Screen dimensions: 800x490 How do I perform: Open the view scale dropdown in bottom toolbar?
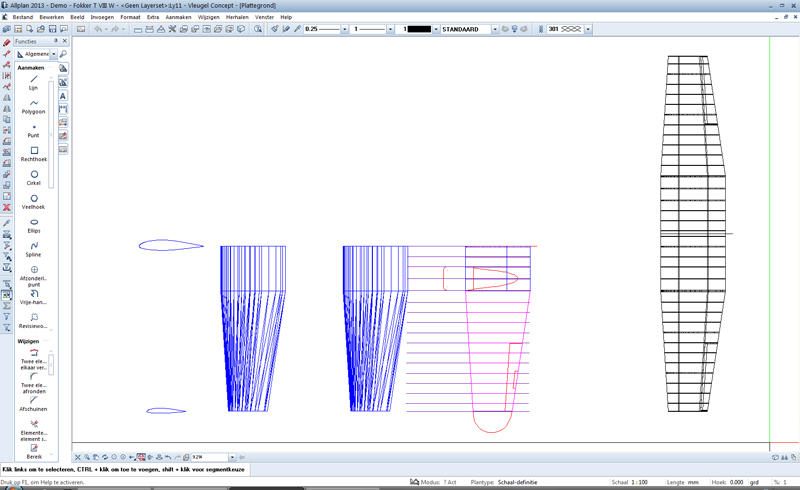[232, 457]
